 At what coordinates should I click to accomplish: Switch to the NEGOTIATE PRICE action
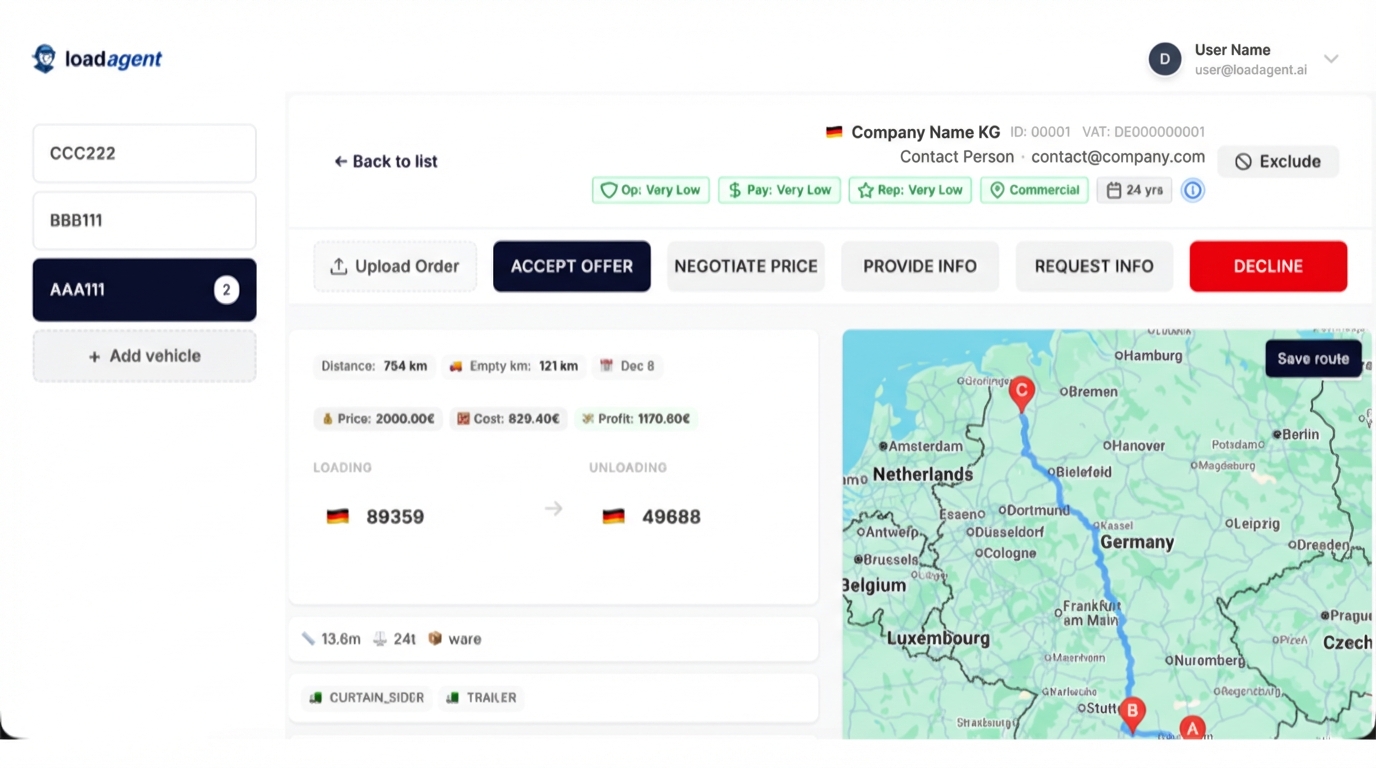point(745,266)
